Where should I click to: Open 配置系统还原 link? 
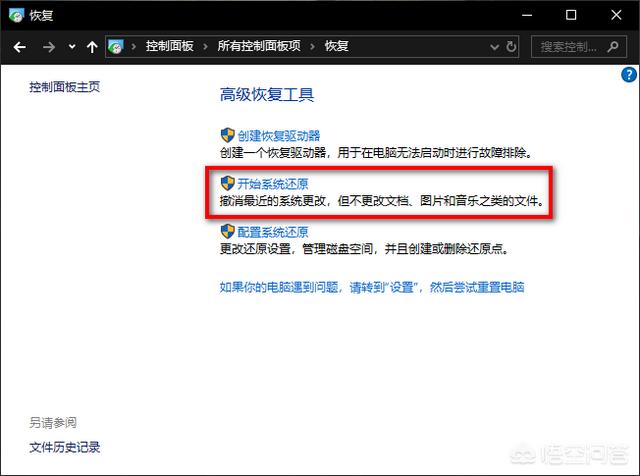pyautogui.click(x=273, y=232)
